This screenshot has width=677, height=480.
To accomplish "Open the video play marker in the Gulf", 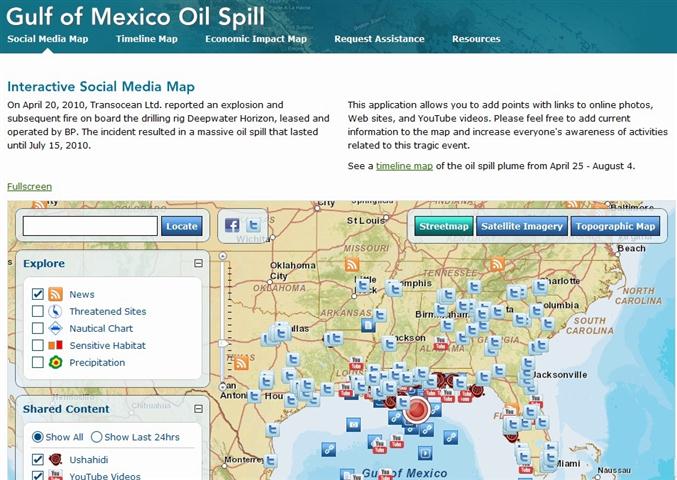I will (425, 453).
